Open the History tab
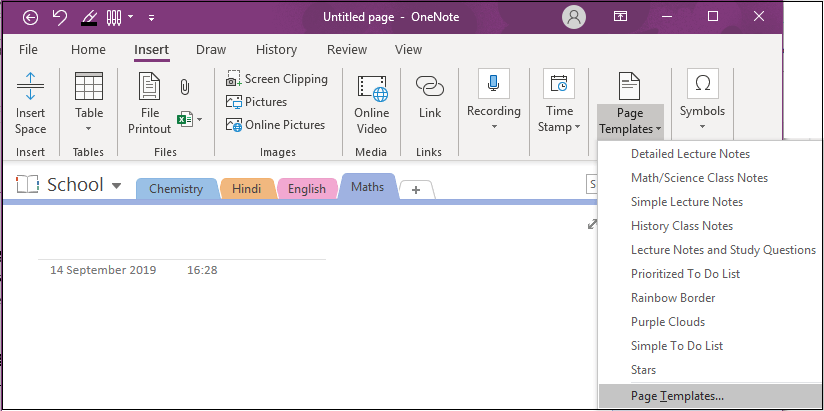The width and height of the screenshot is (824, 411). click(276, 49)
